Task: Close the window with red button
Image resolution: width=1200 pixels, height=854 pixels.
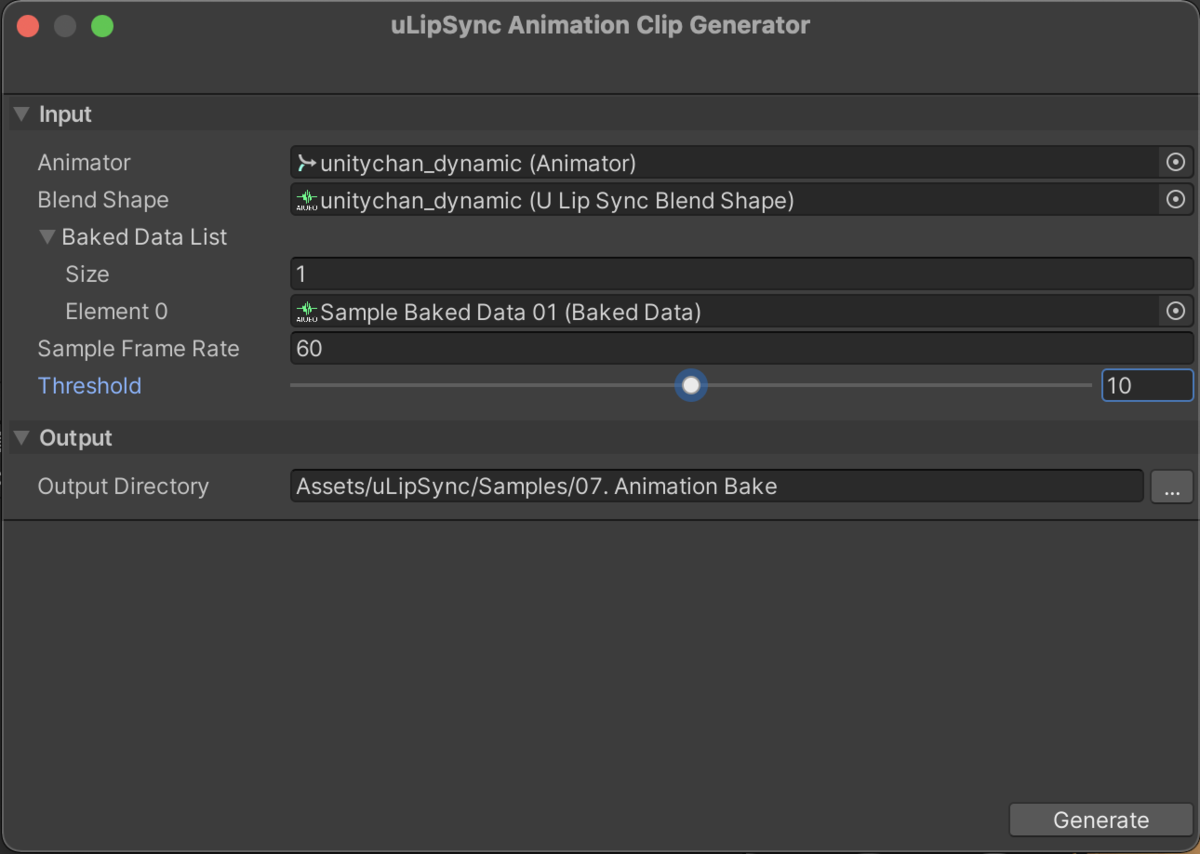Action: [28, 26]
